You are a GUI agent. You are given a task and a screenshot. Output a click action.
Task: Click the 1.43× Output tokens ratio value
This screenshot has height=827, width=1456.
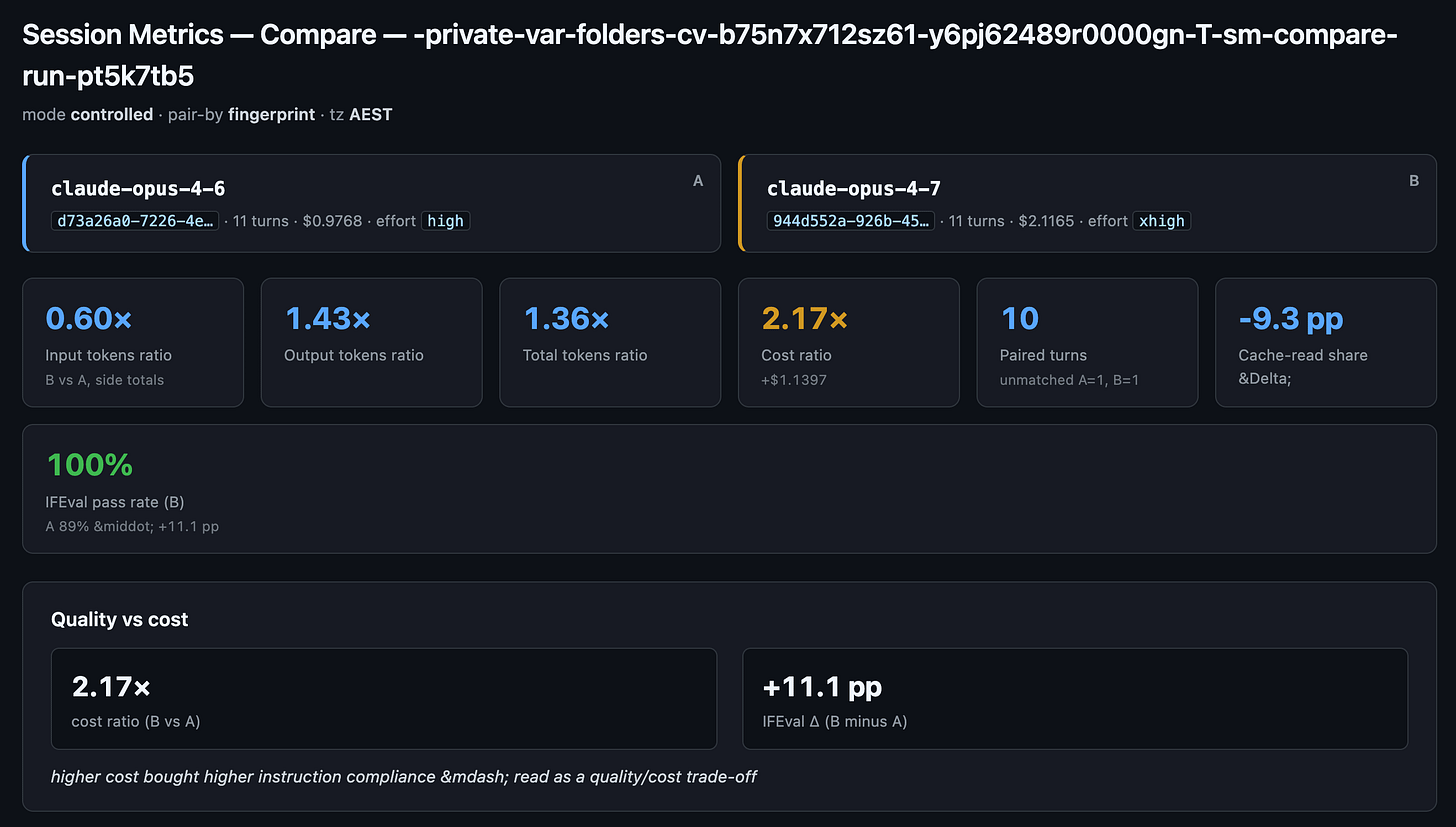point(328,319)
